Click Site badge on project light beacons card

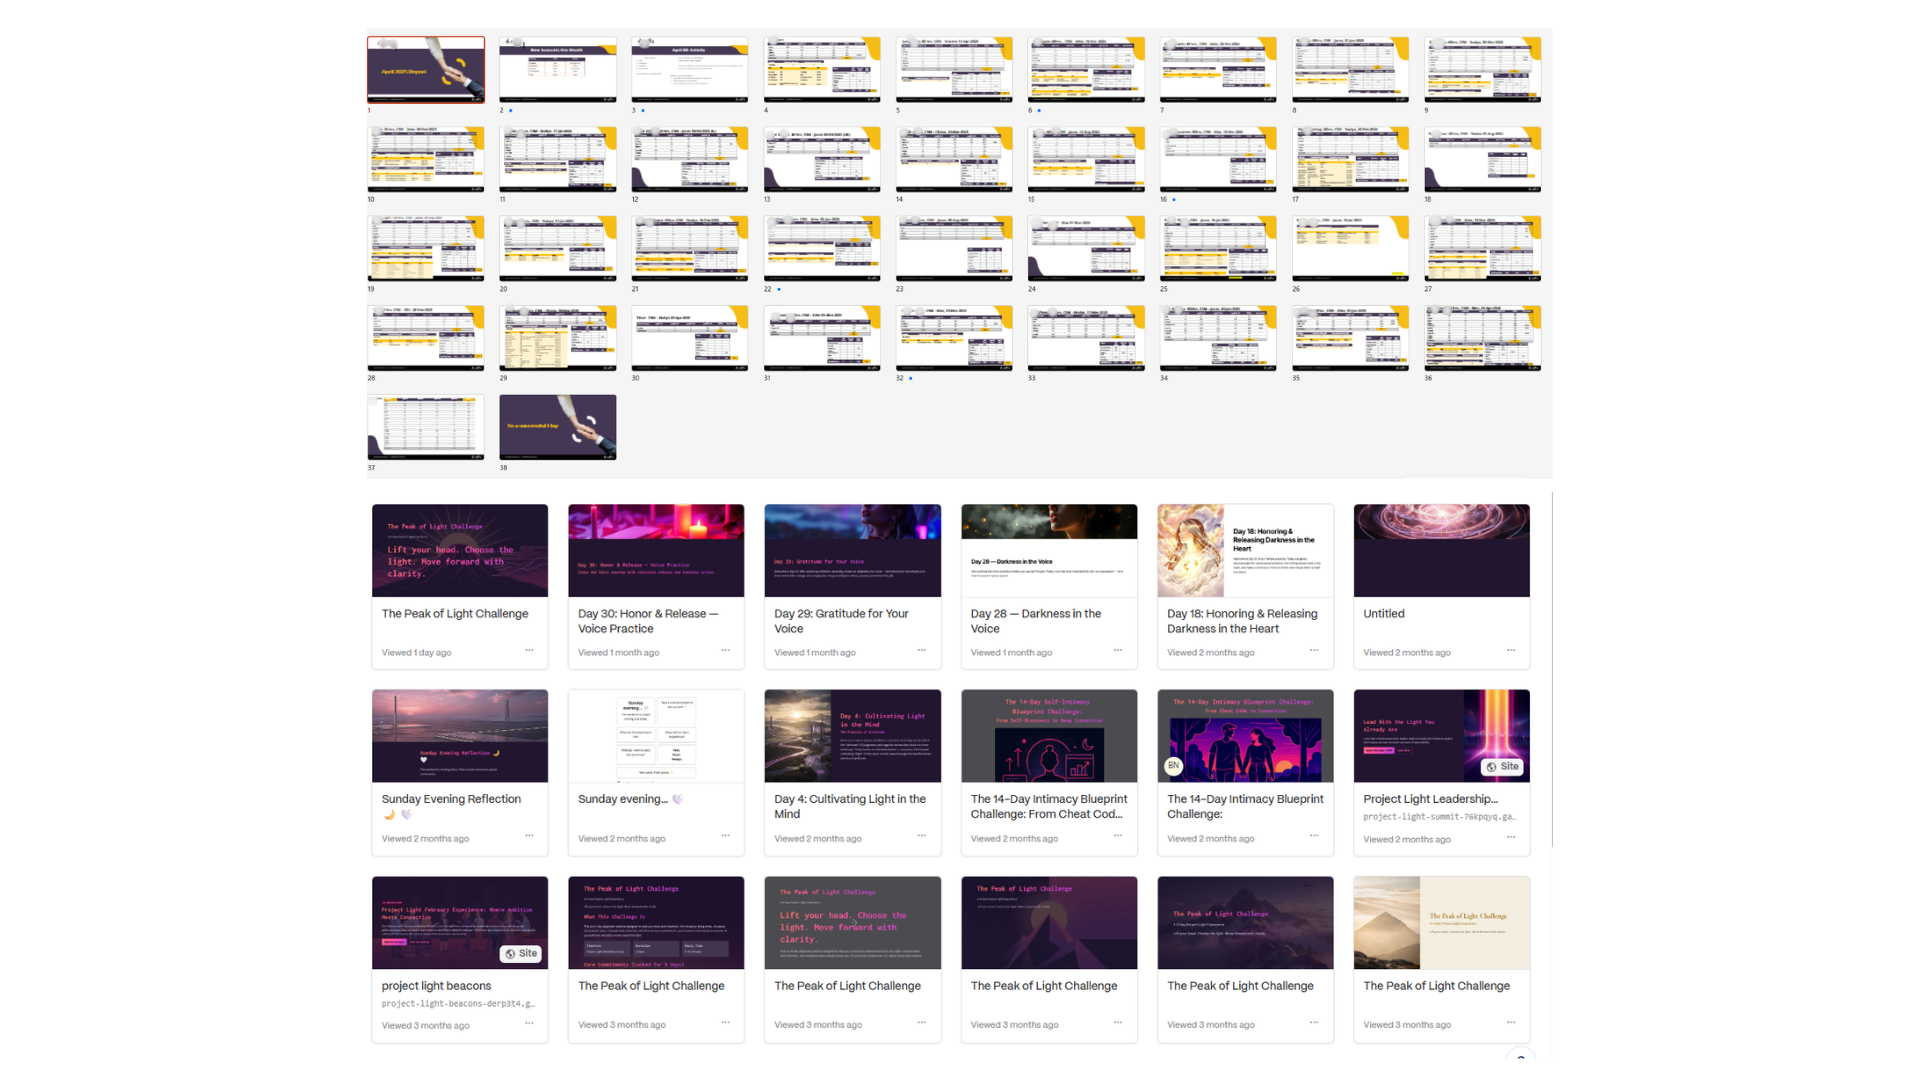[x=521, y=954]
